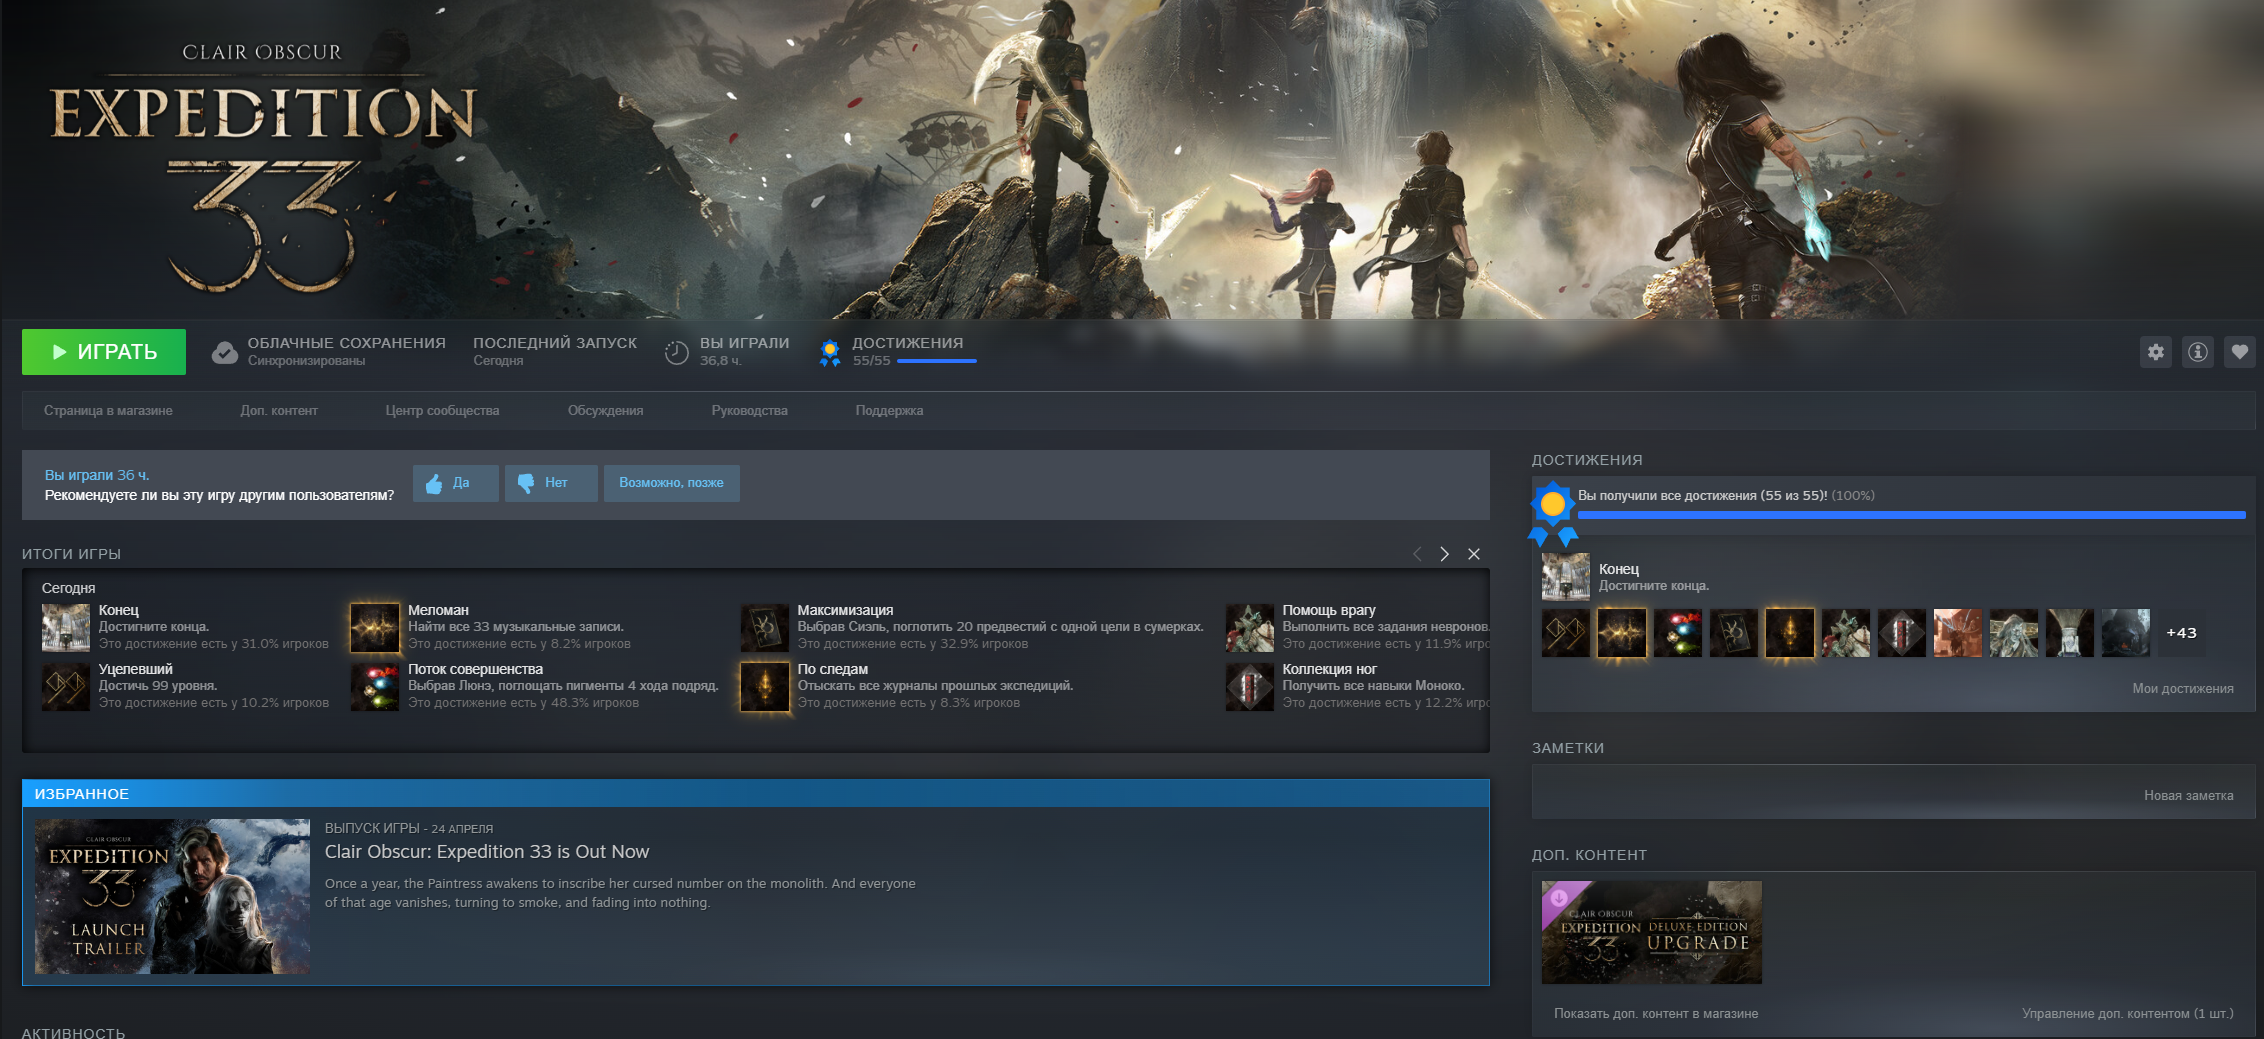
Task: Open the Поток совершенства achievement icon
Action: point(375,687)
